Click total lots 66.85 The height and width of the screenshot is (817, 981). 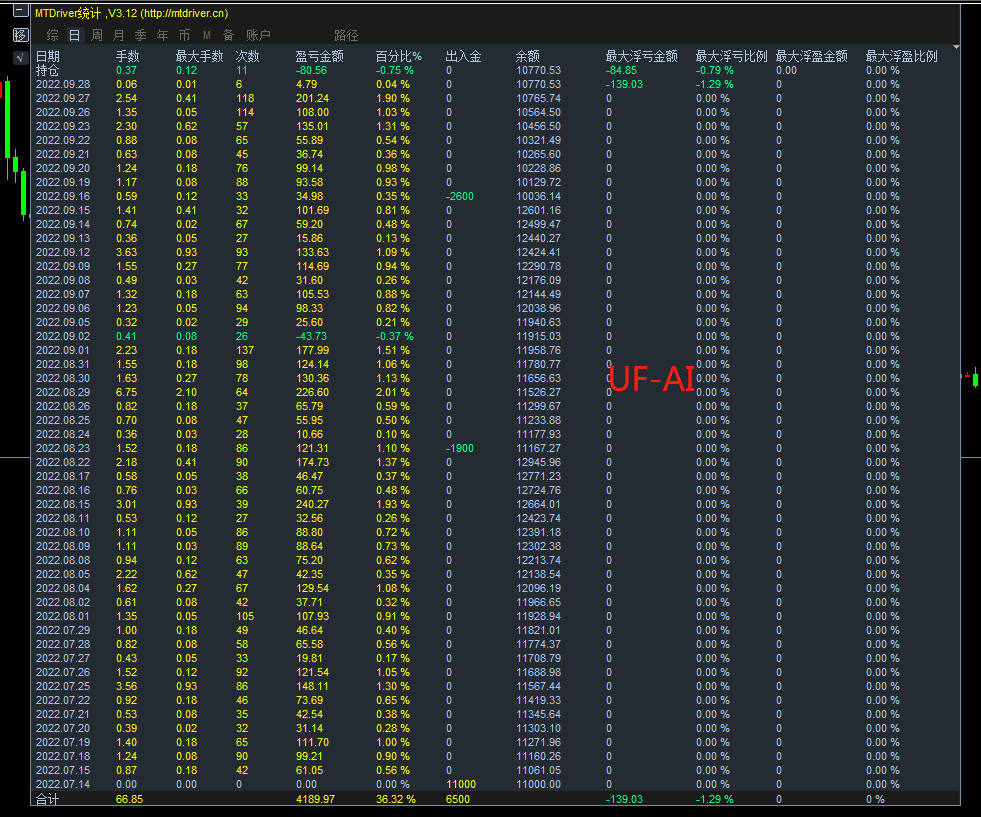(x=130, y=799)
